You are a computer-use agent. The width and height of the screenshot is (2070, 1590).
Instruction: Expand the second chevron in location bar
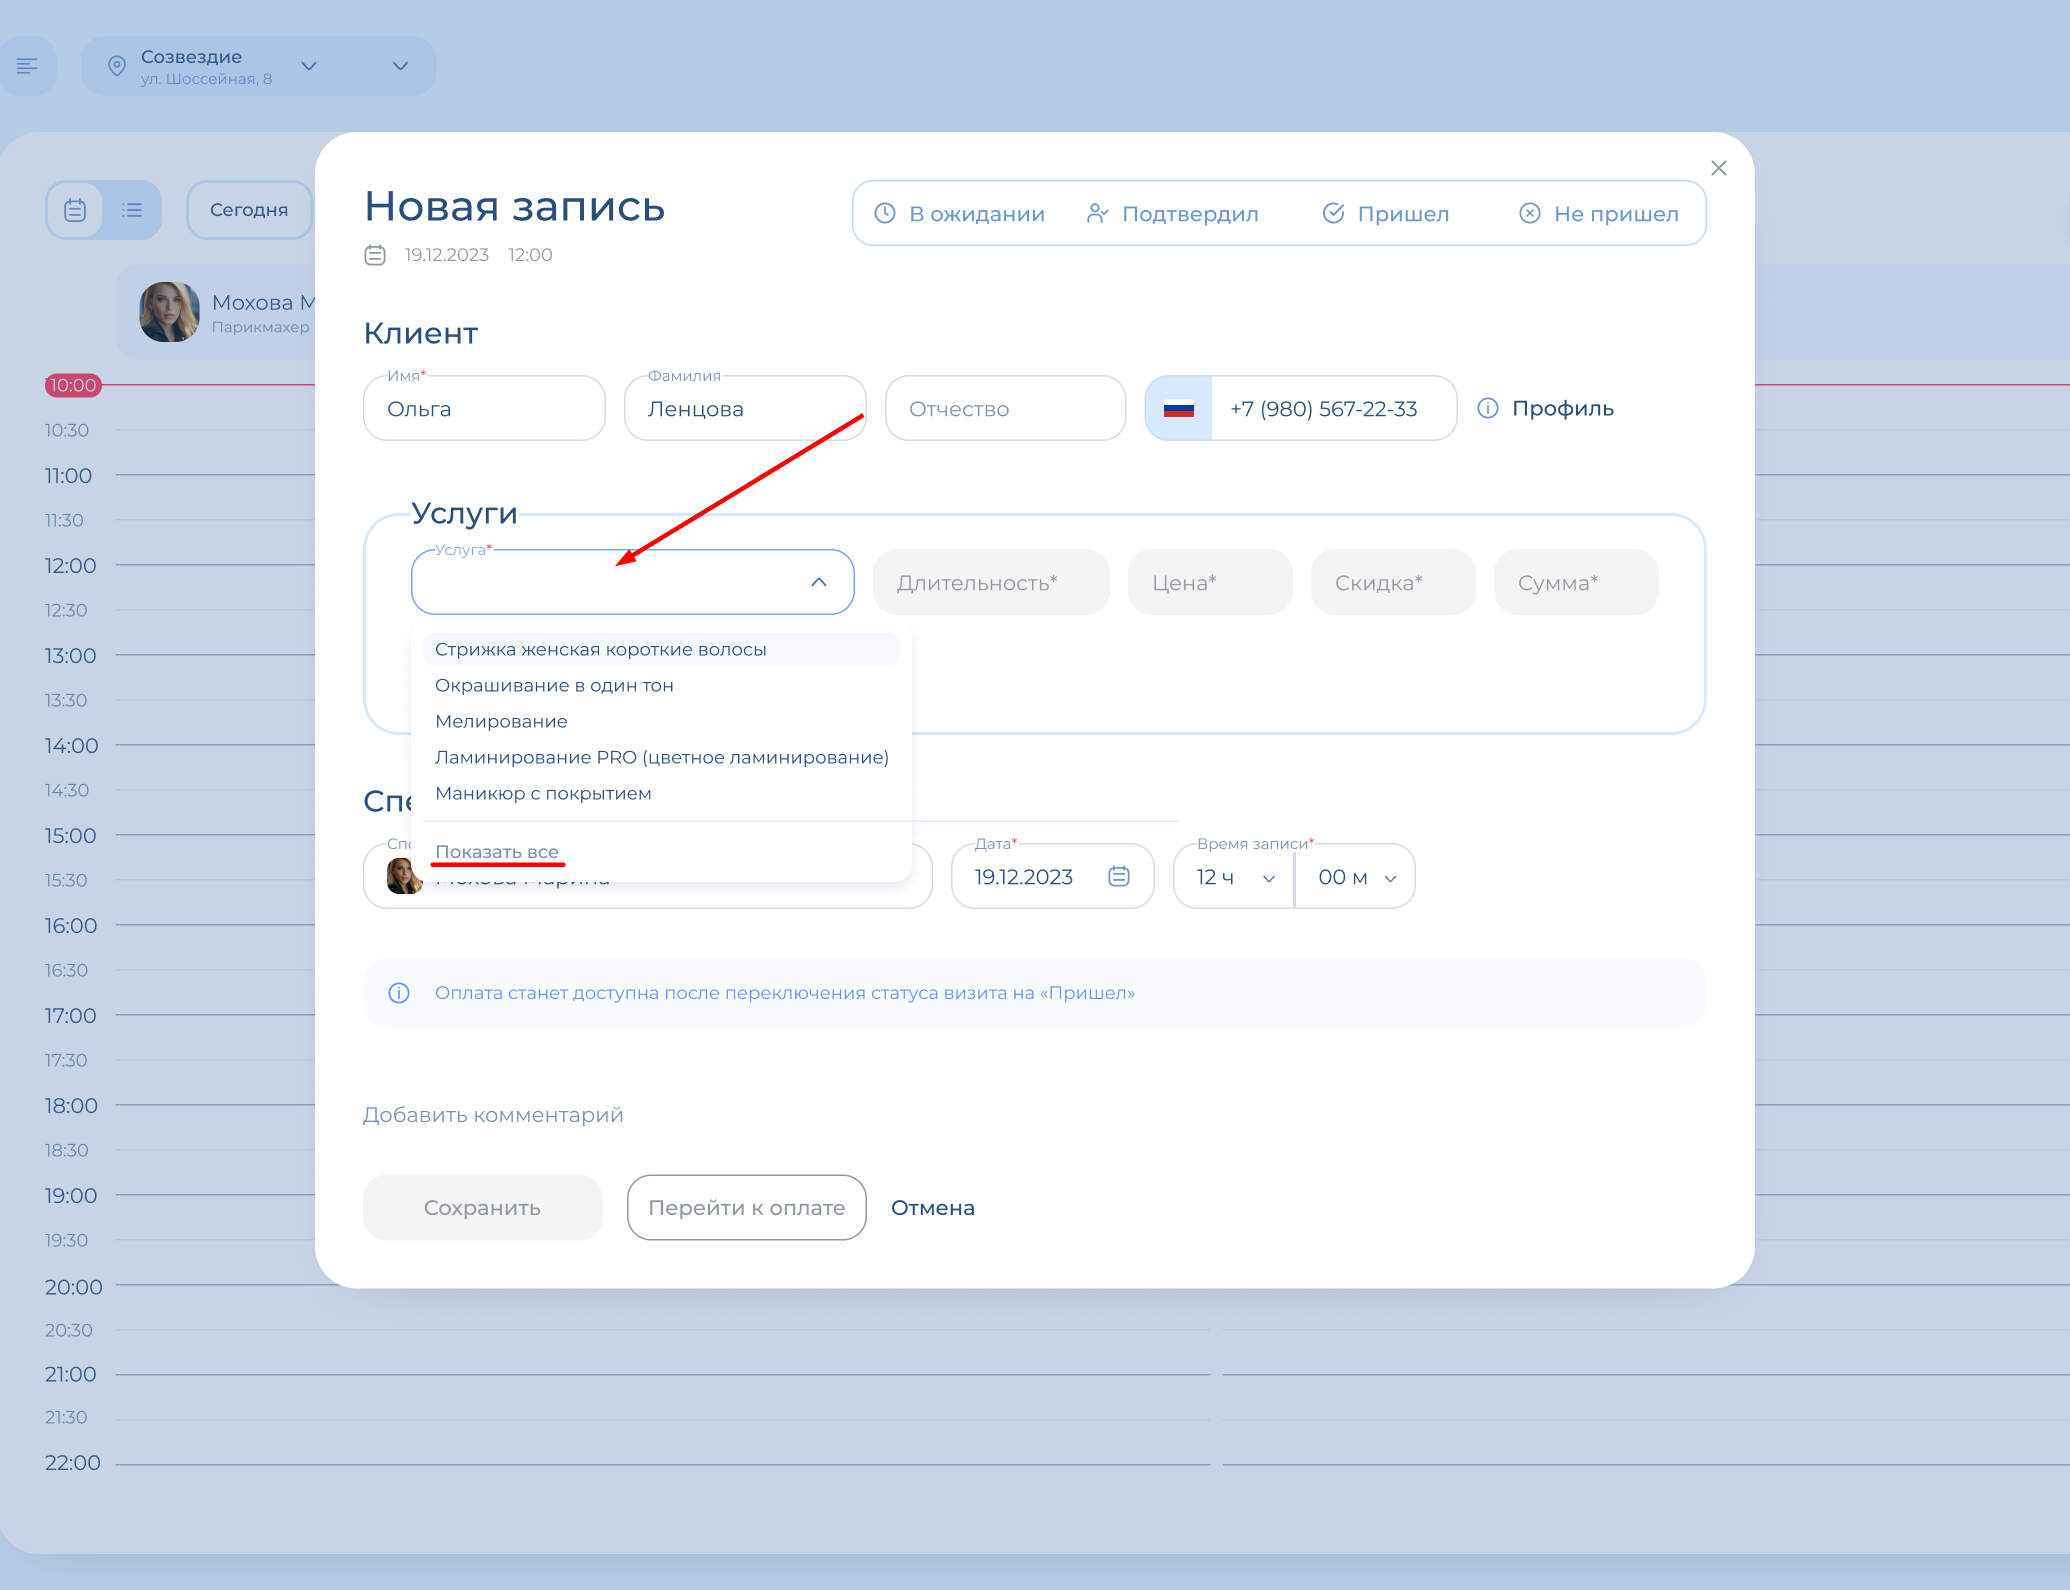400,66
